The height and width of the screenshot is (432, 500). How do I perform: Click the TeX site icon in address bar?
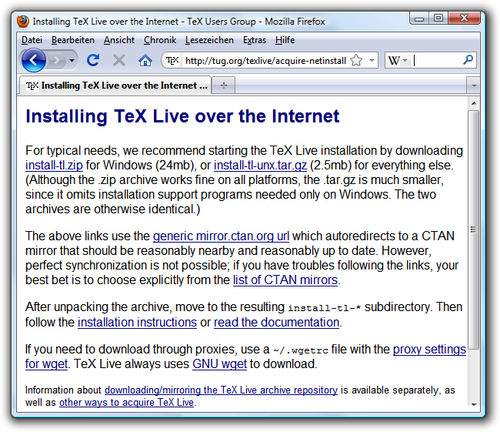[x=172, y=60]
